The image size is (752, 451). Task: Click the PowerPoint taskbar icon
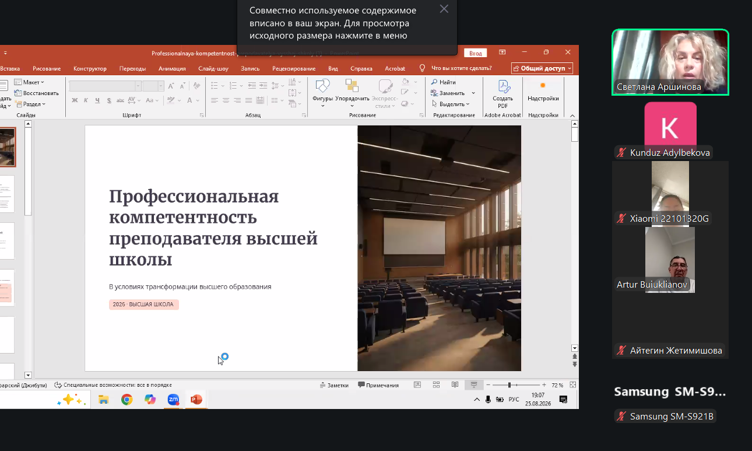197,399
